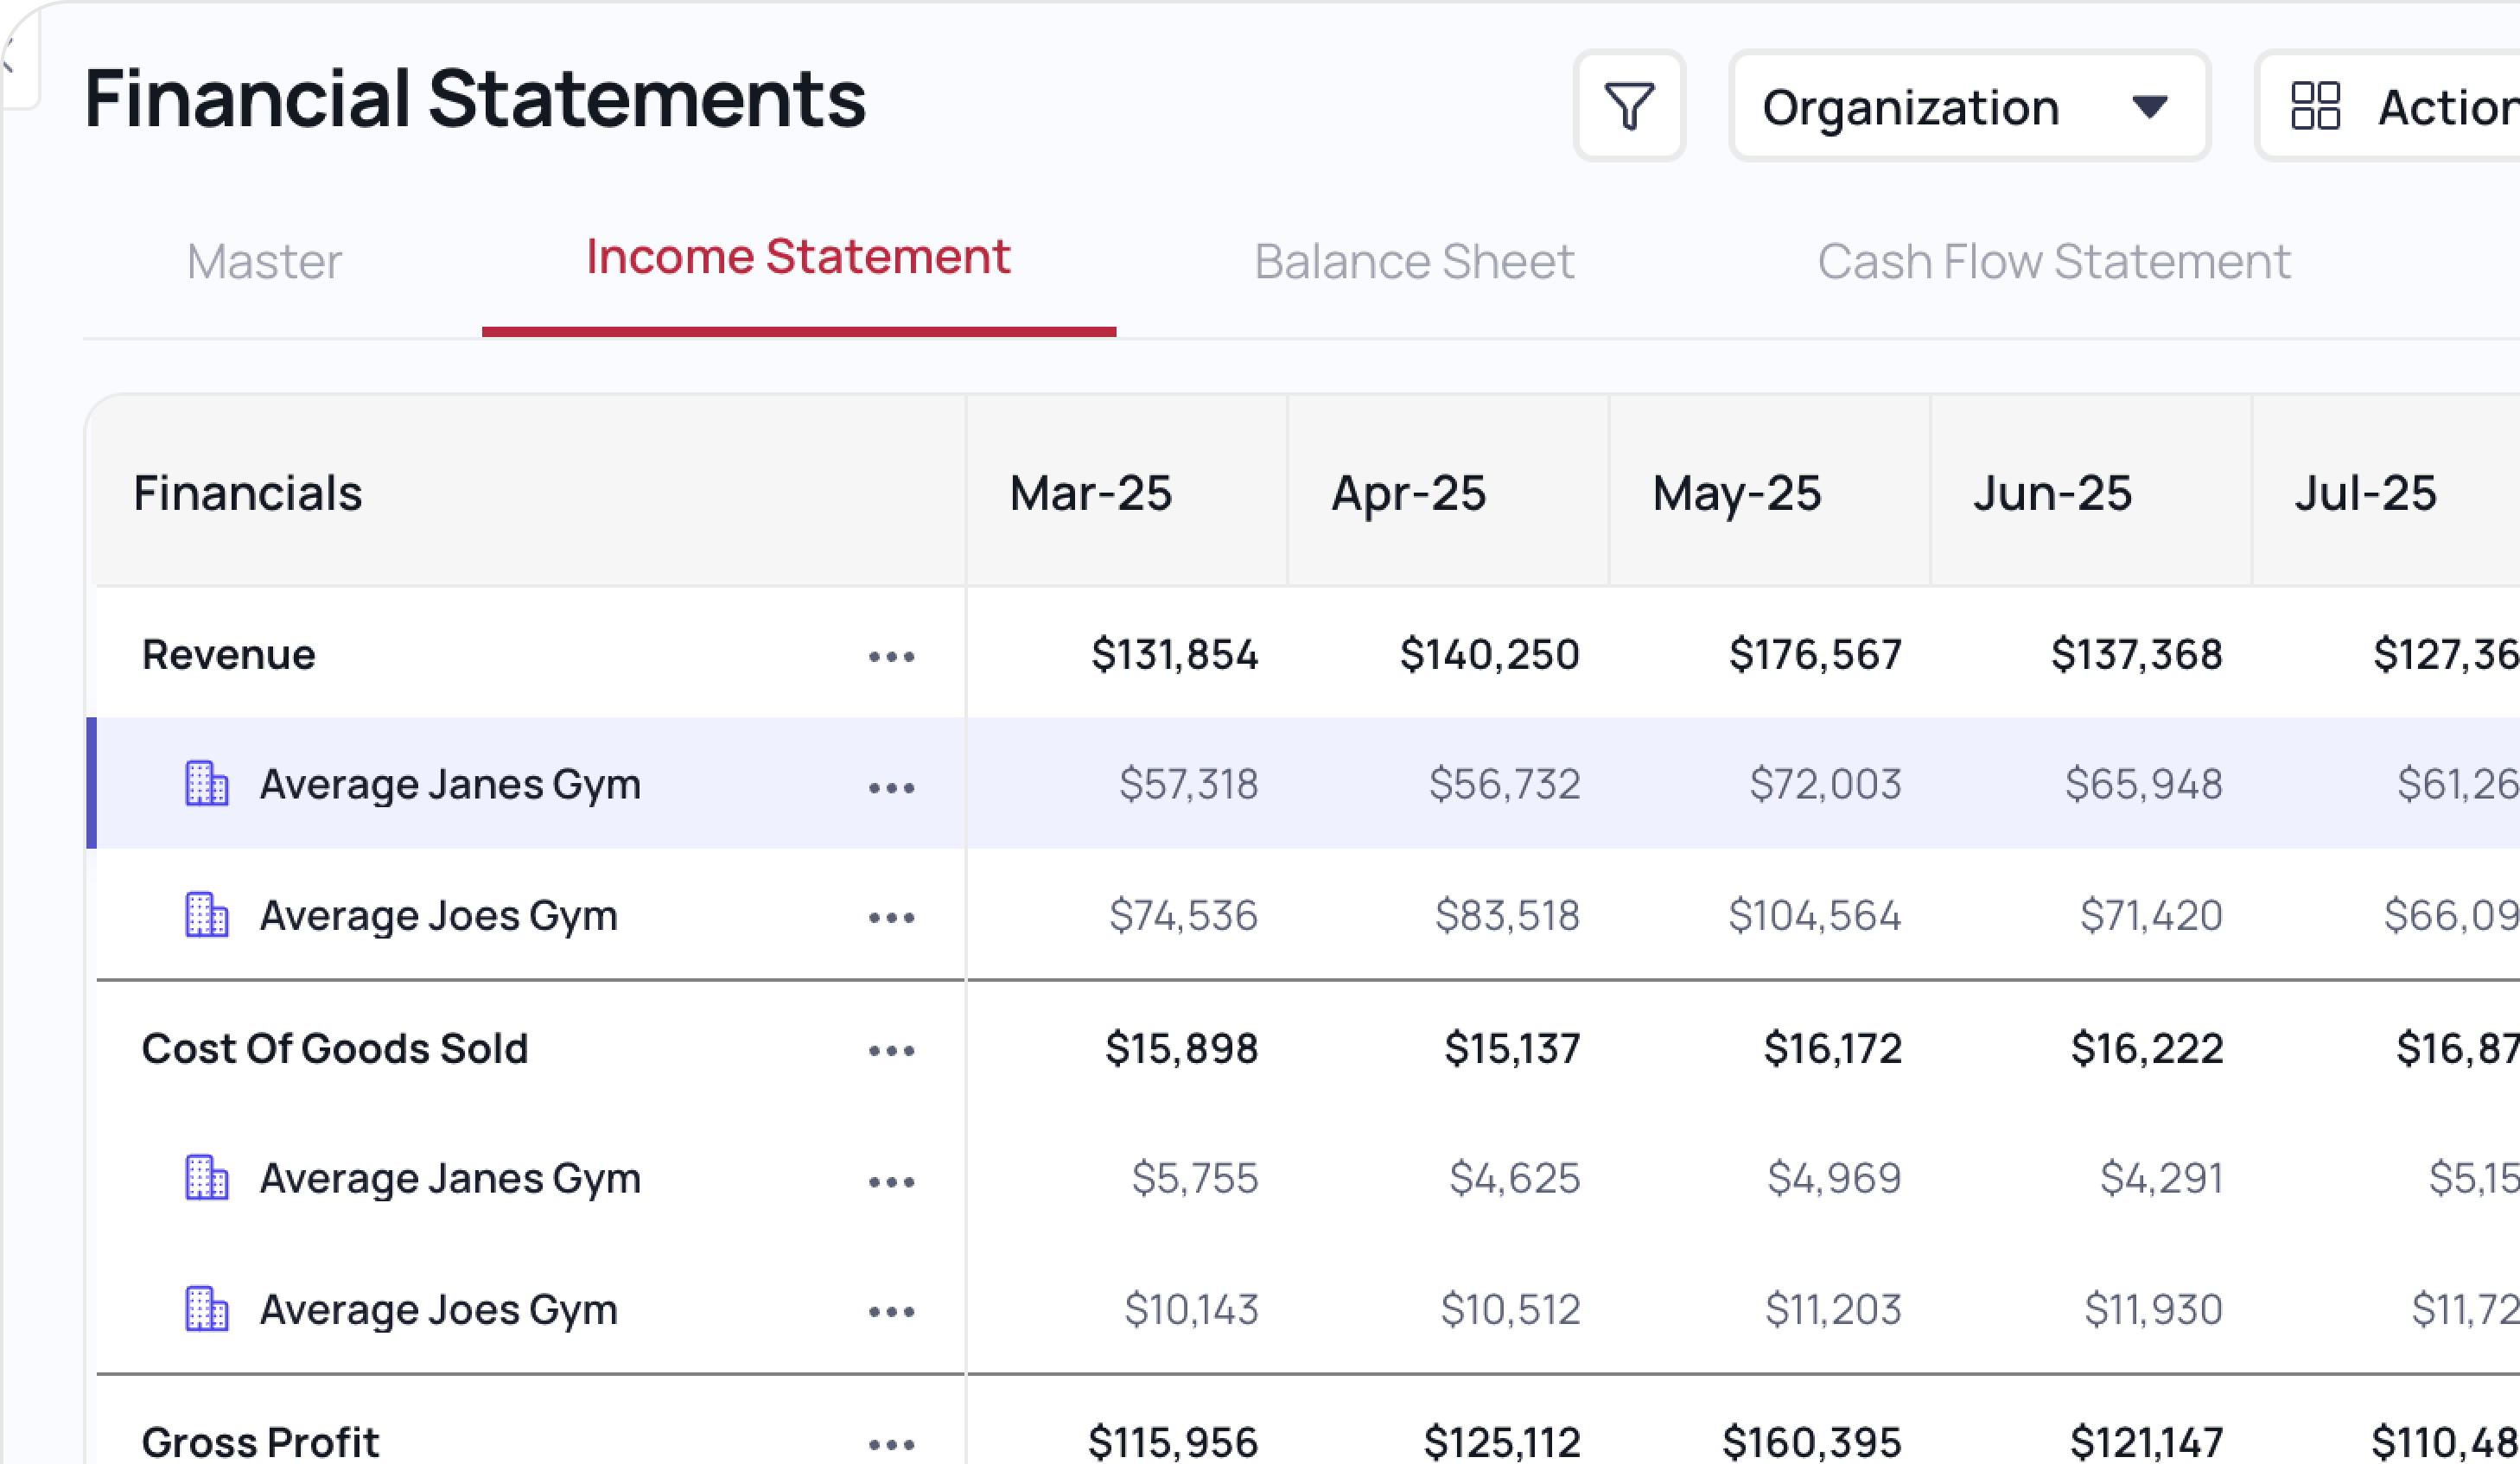Image resolution: width=2520 pixels, height=1464 pixels.
Task: Collapse the Revenue section row
Action: coord(228,655)
